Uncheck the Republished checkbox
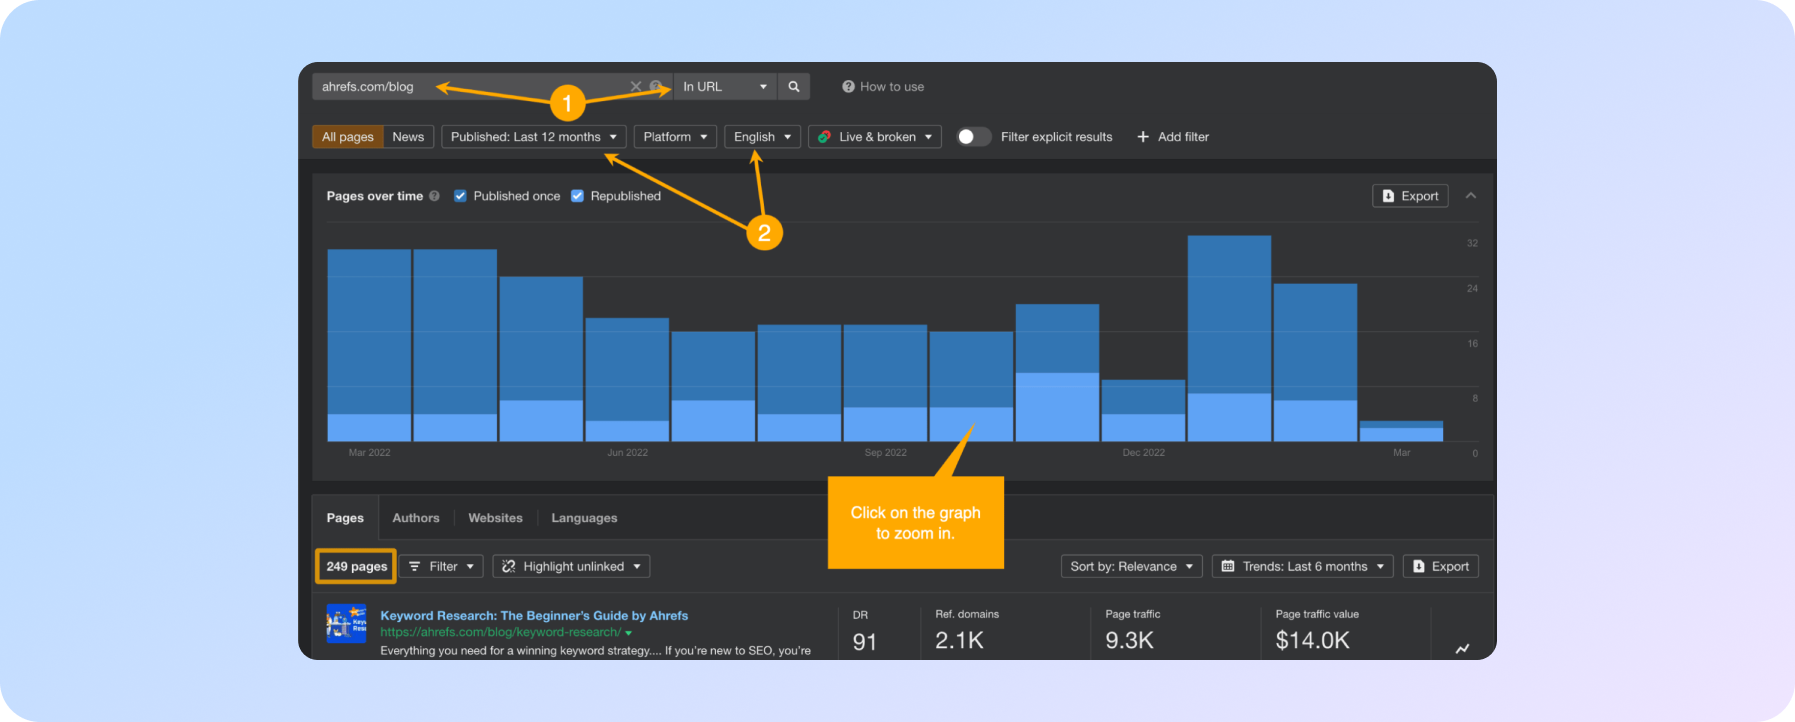 [577, 196]
